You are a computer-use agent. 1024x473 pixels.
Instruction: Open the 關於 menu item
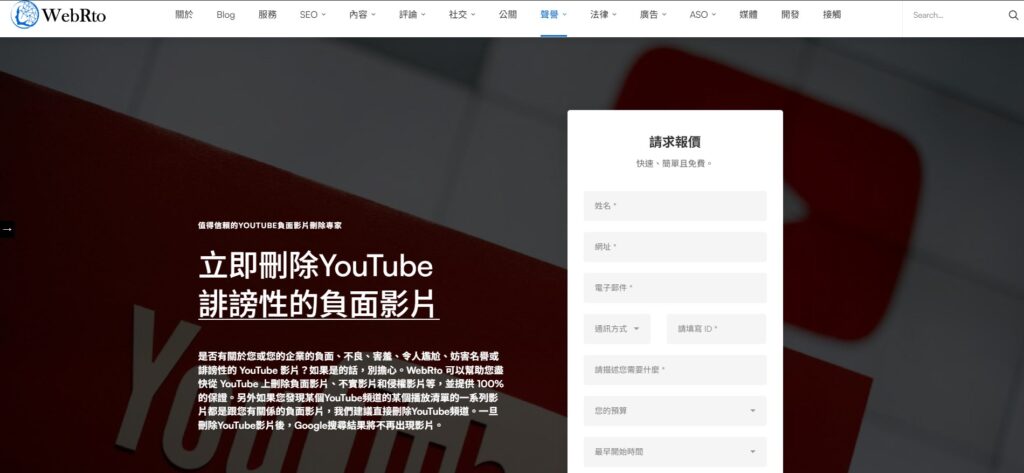[x=184, y=14]
